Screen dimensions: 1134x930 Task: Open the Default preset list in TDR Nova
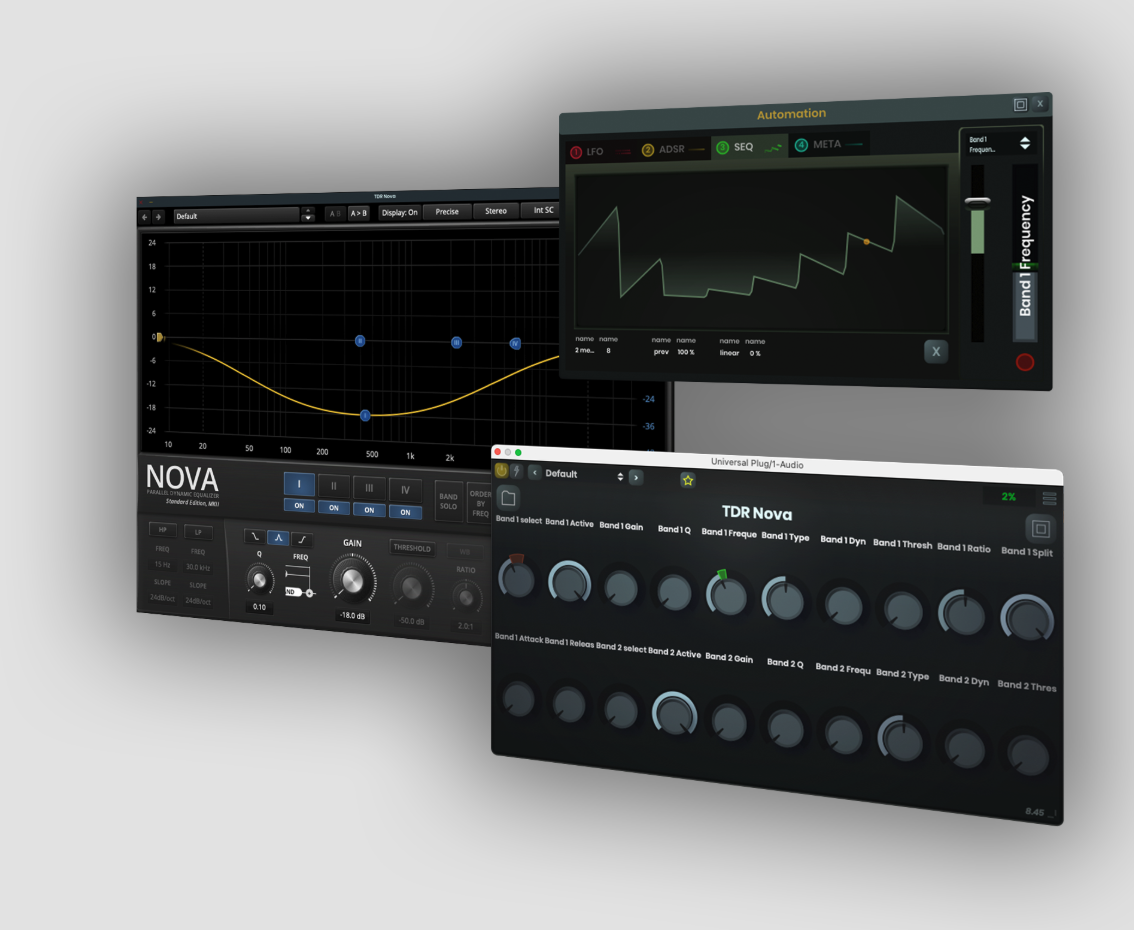click(236, 215)
